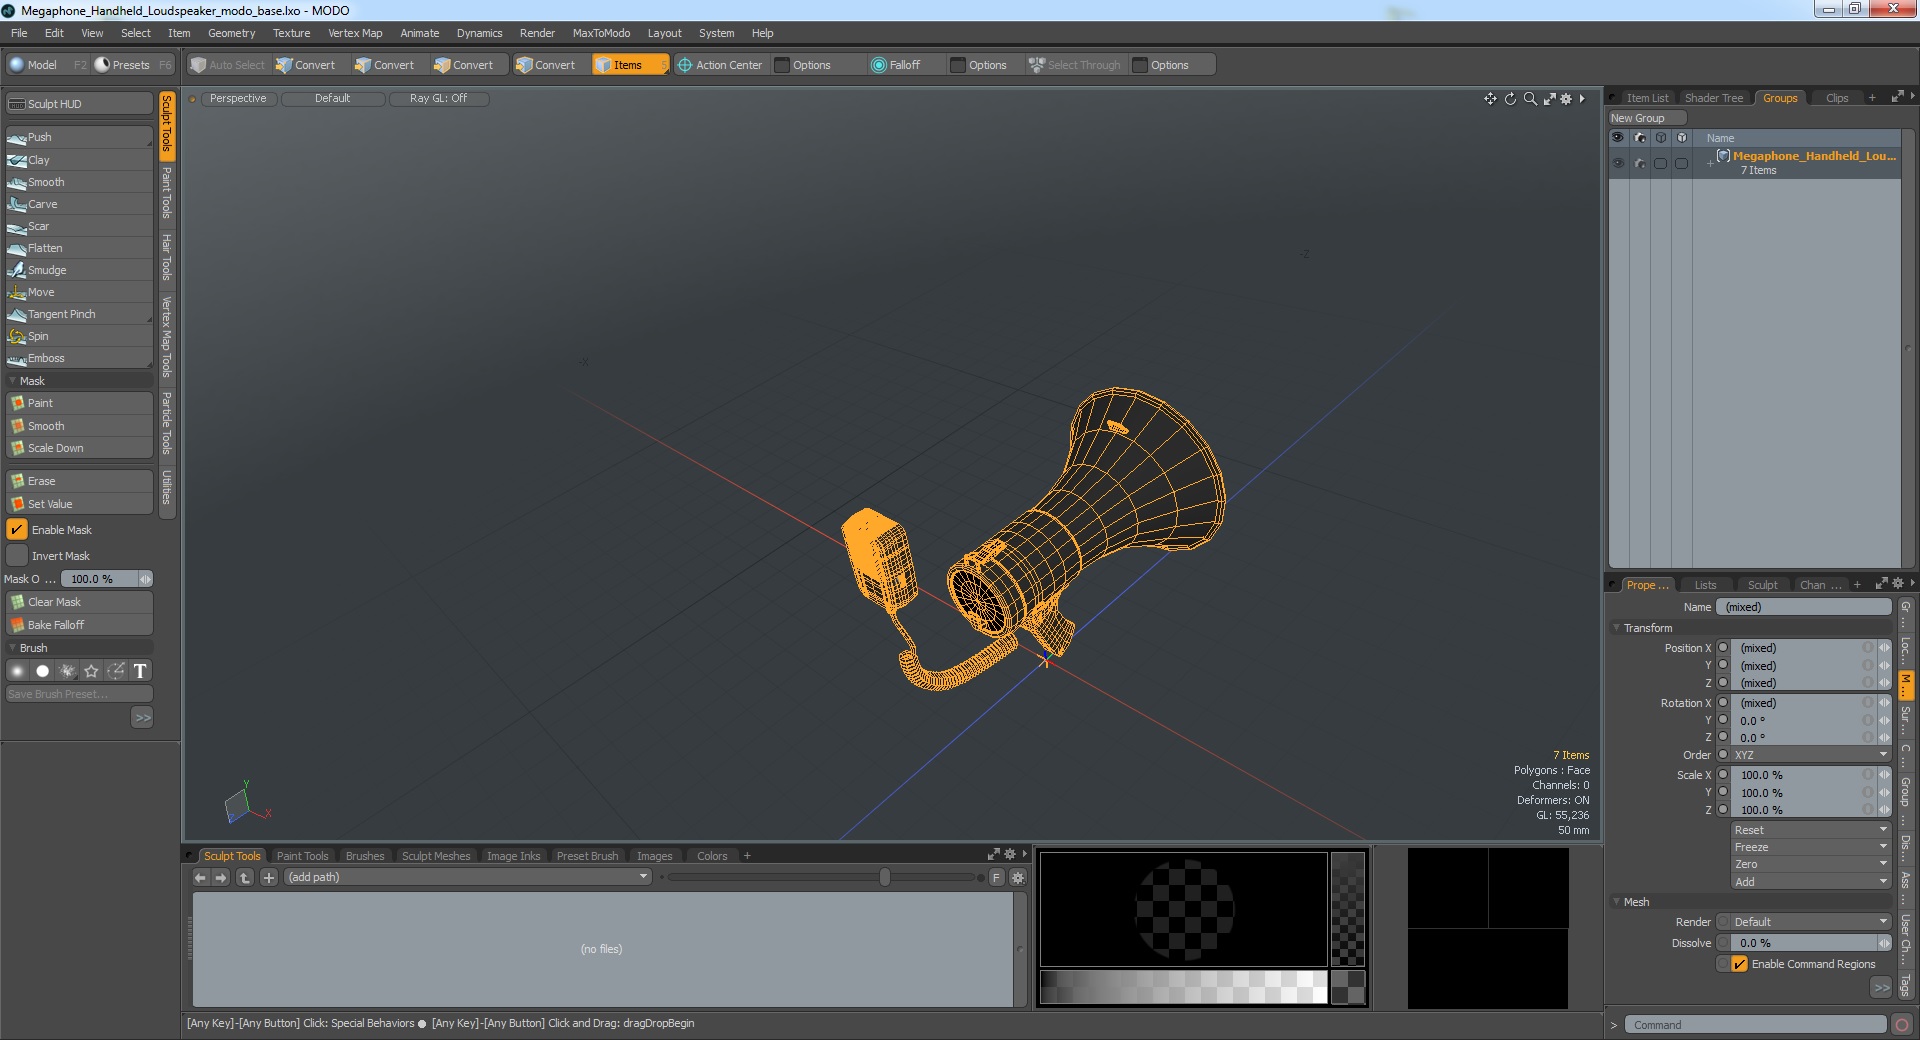
Task: Select the star brush tip icon
Action: (x=92, y=671)
